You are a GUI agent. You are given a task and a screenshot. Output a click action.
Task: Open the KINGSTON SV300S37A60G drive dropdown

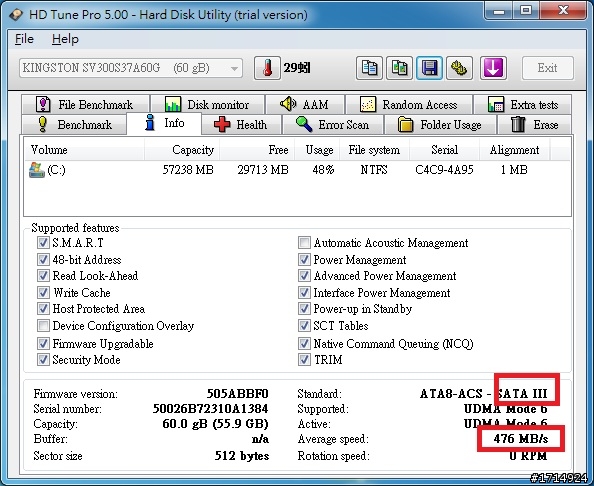point(131,68)
